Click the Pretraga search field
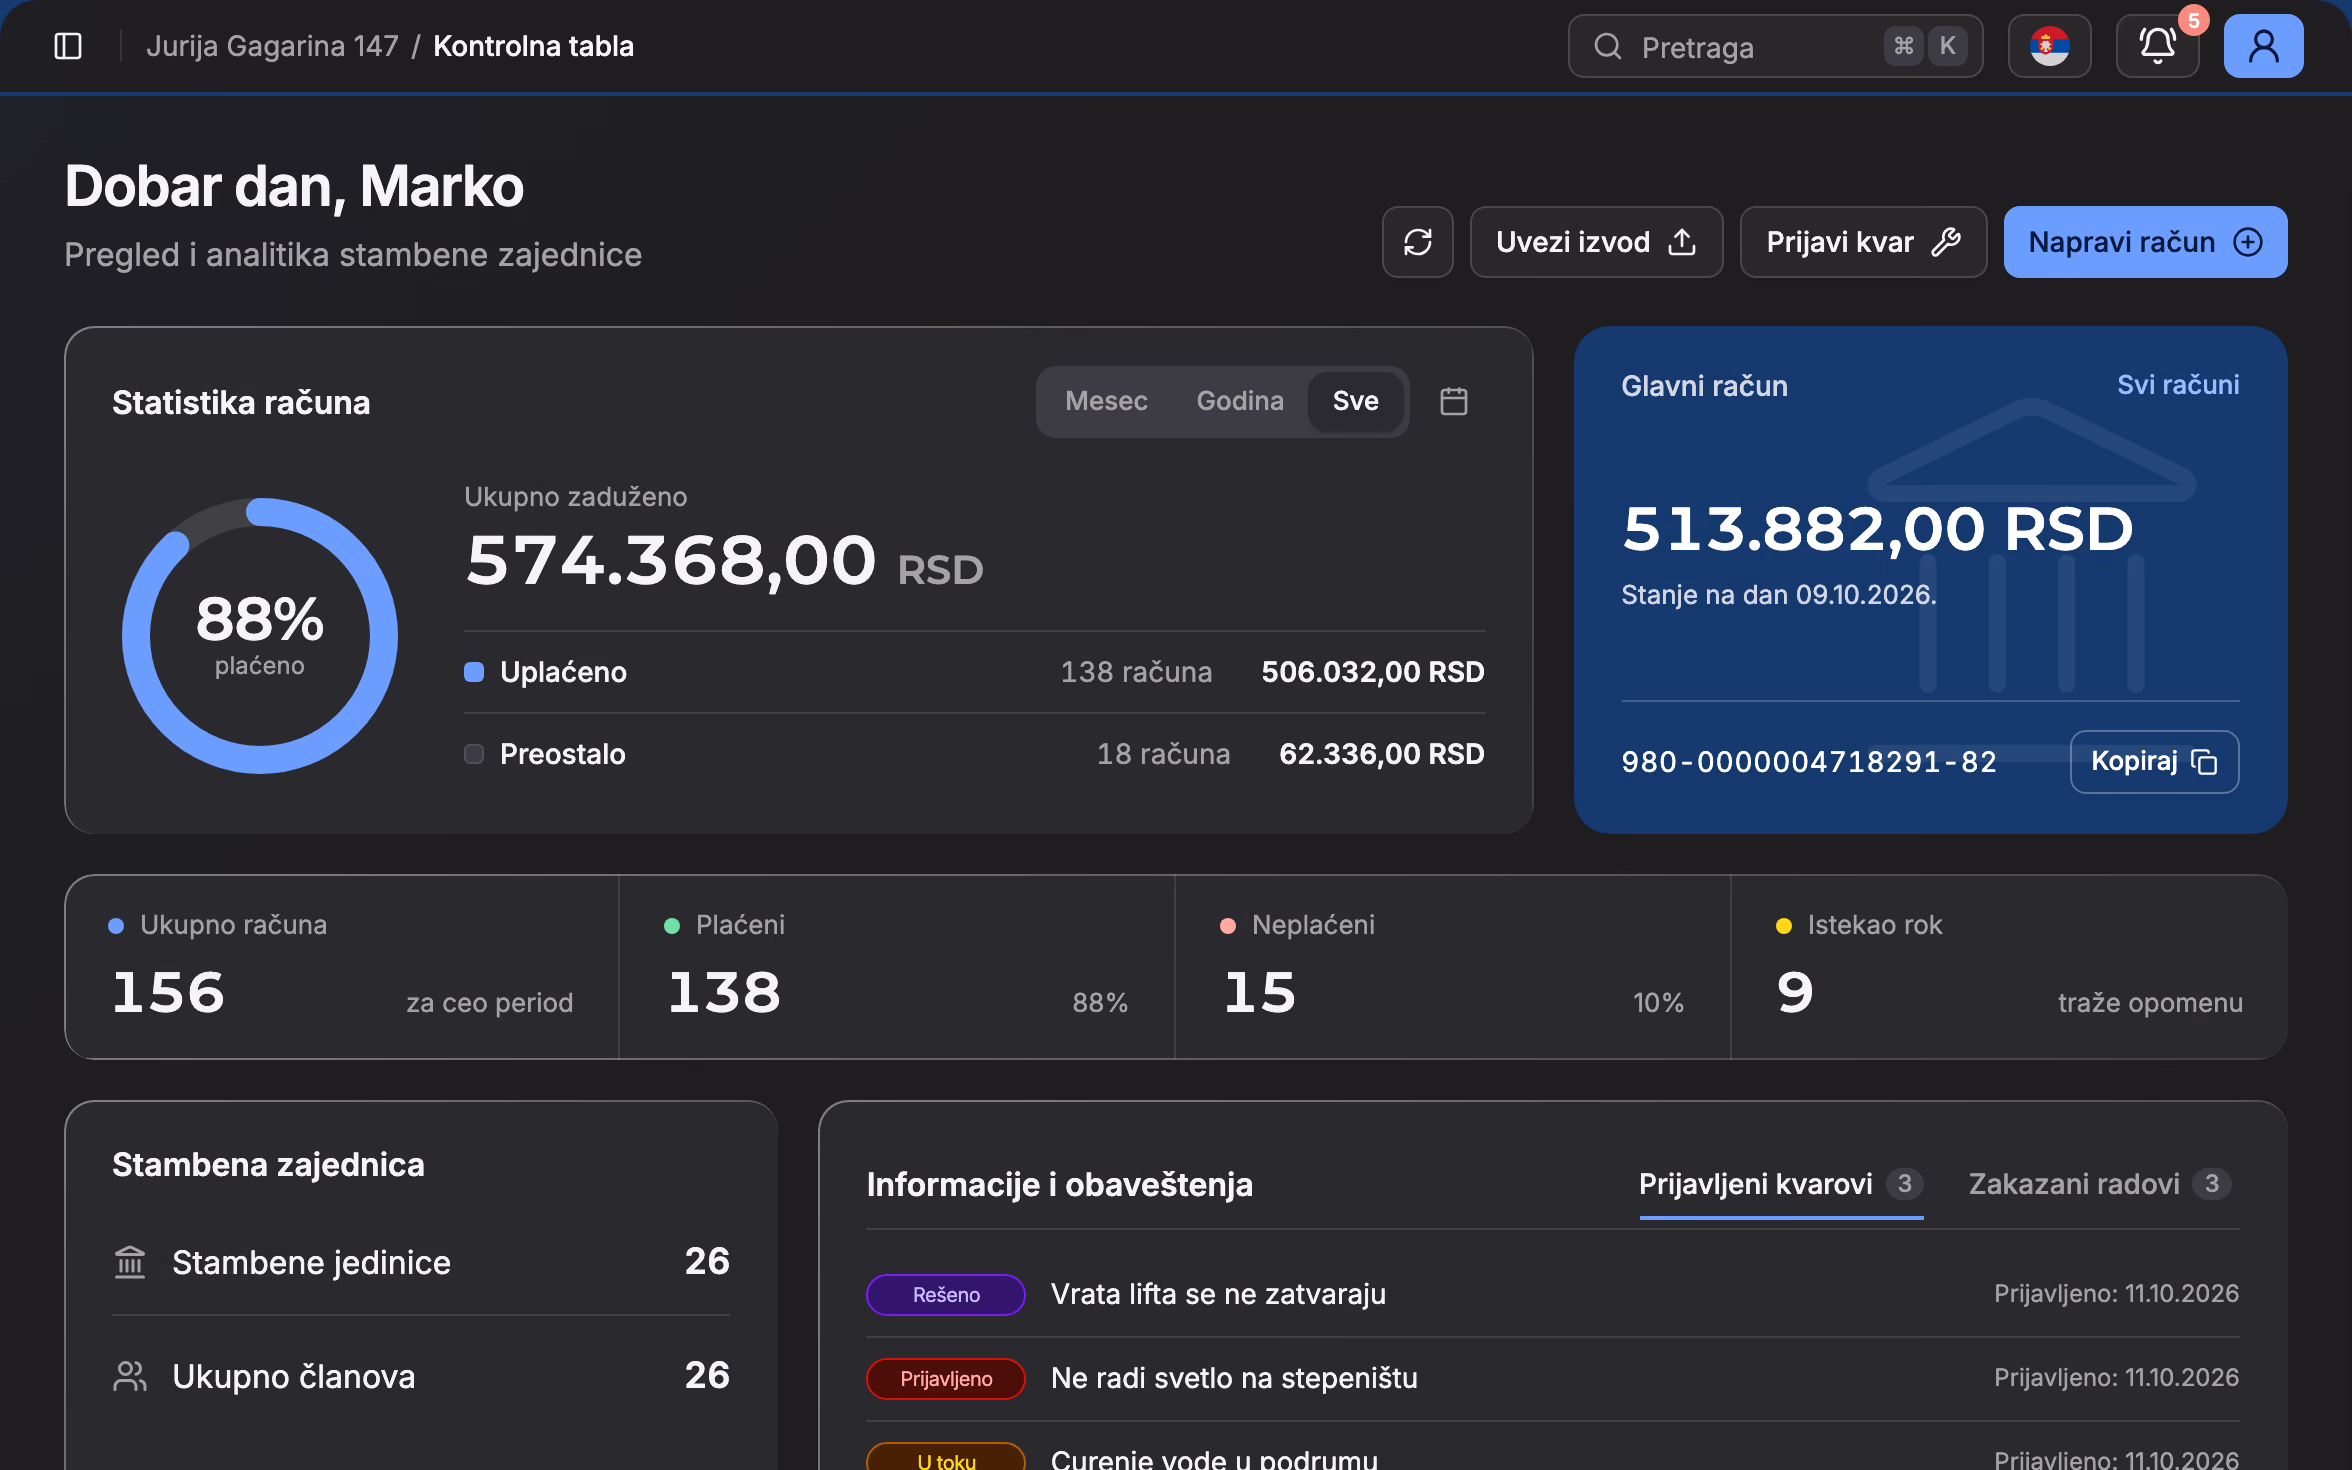The image size is (2352, 1470). [1775, 46]
